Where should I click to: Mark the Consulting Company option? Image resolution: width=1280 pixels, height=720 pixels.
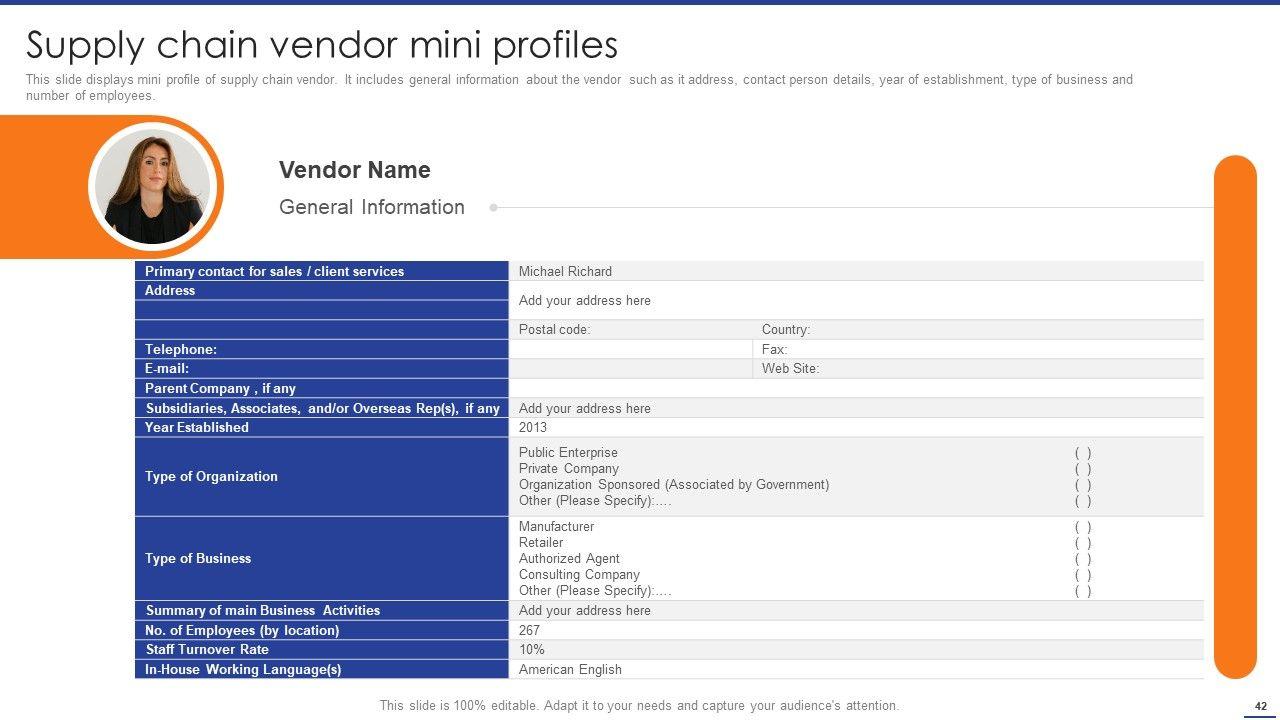point(1082,575)
